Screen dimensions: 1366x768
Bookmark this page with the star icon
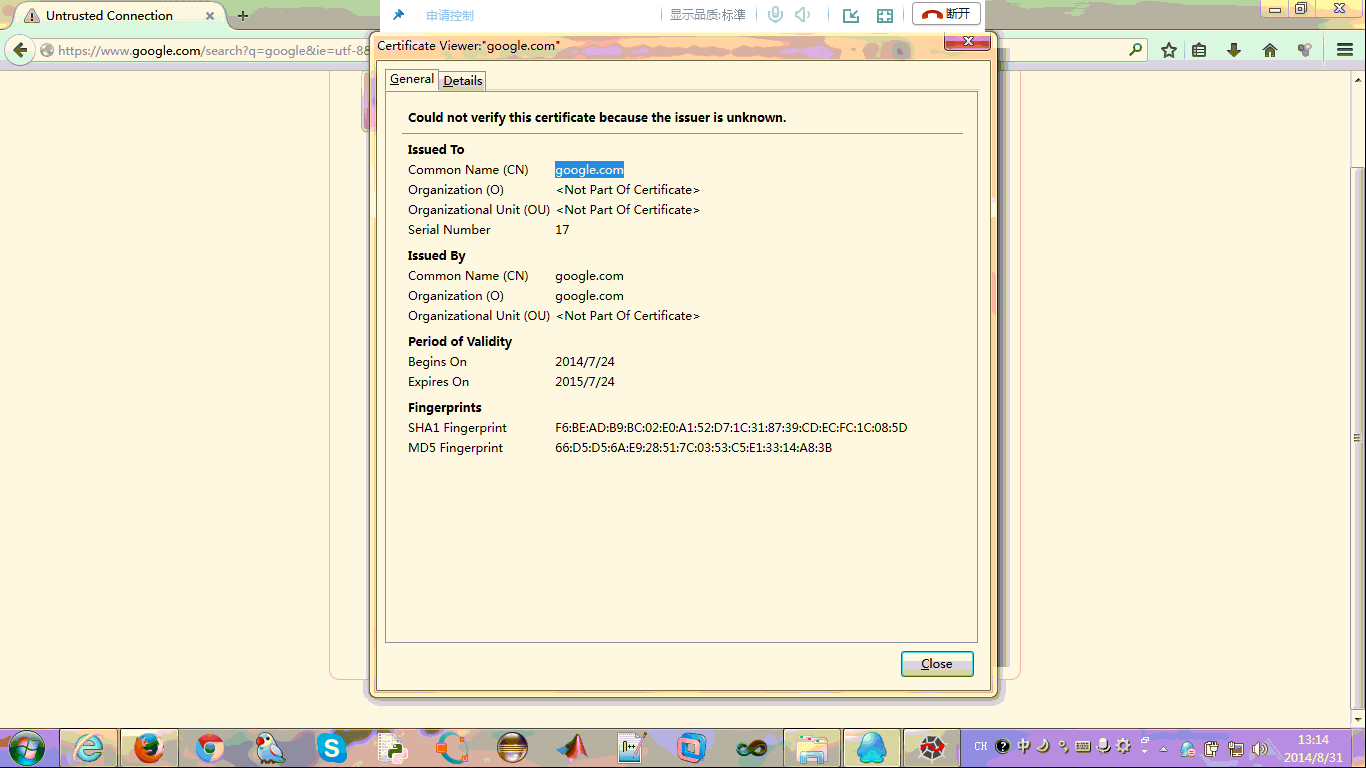1168,50
